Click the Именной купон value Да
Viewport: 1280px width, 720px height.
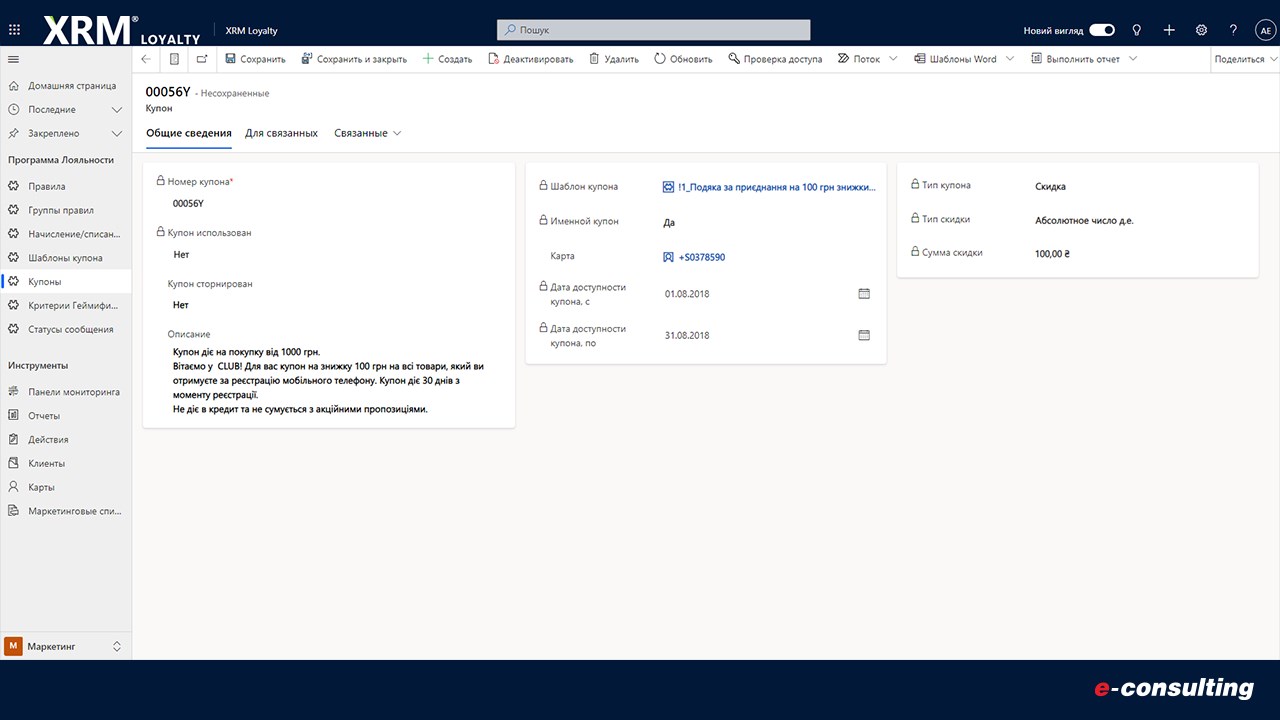point(669,222)
